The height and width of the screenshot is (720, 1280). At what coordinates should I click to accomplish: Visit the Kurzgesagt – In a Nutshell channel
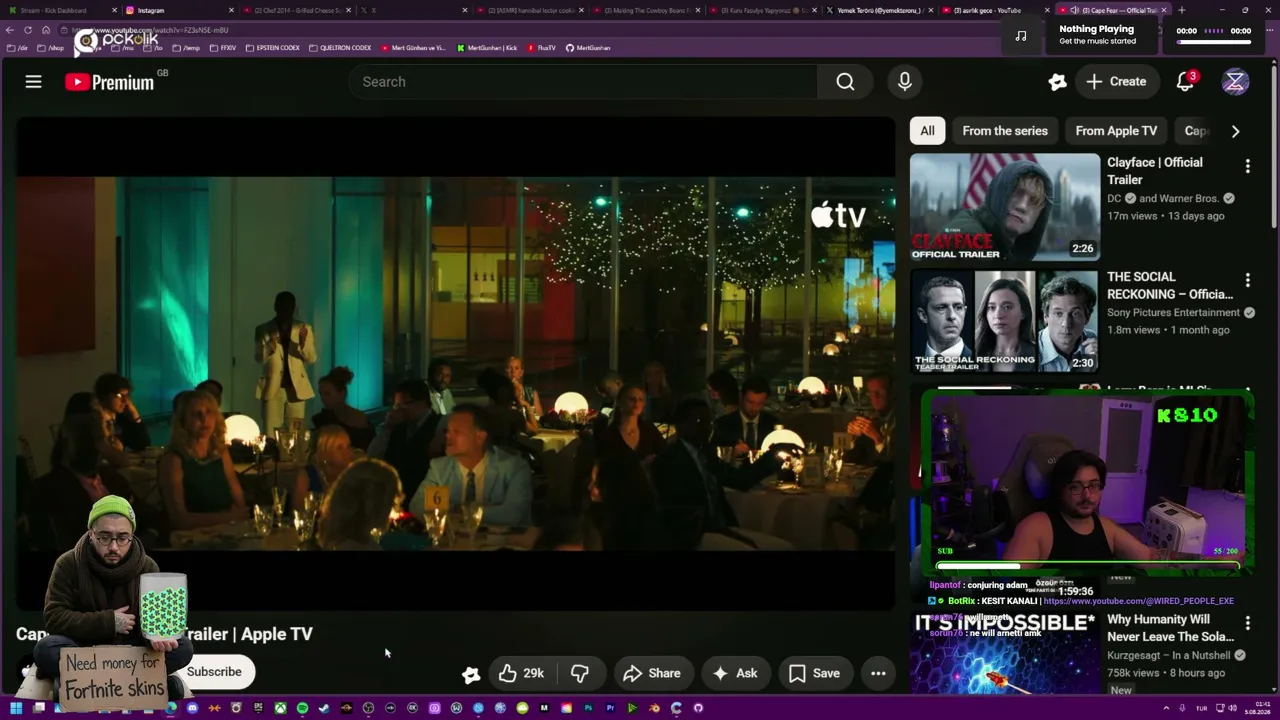1168,655
